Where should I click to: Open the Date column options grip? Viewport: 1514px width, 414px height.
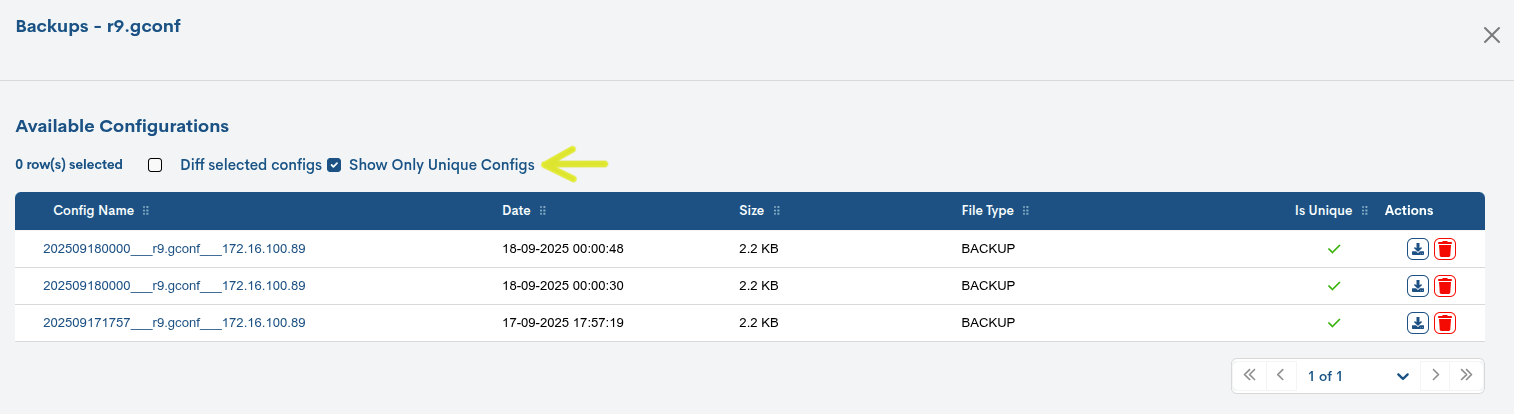[543, 211]
